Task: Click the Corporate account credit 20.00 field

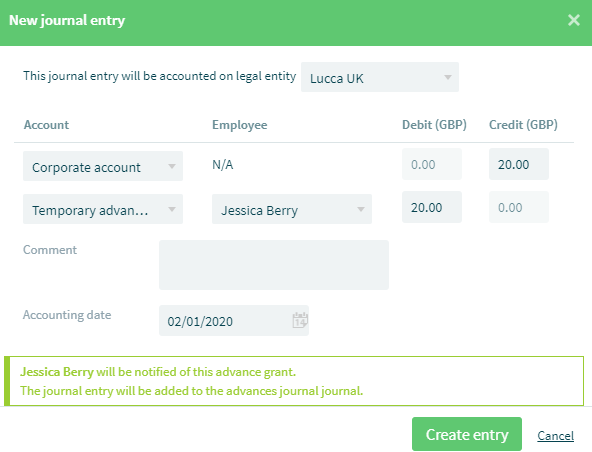Action: tap(519, 164)
